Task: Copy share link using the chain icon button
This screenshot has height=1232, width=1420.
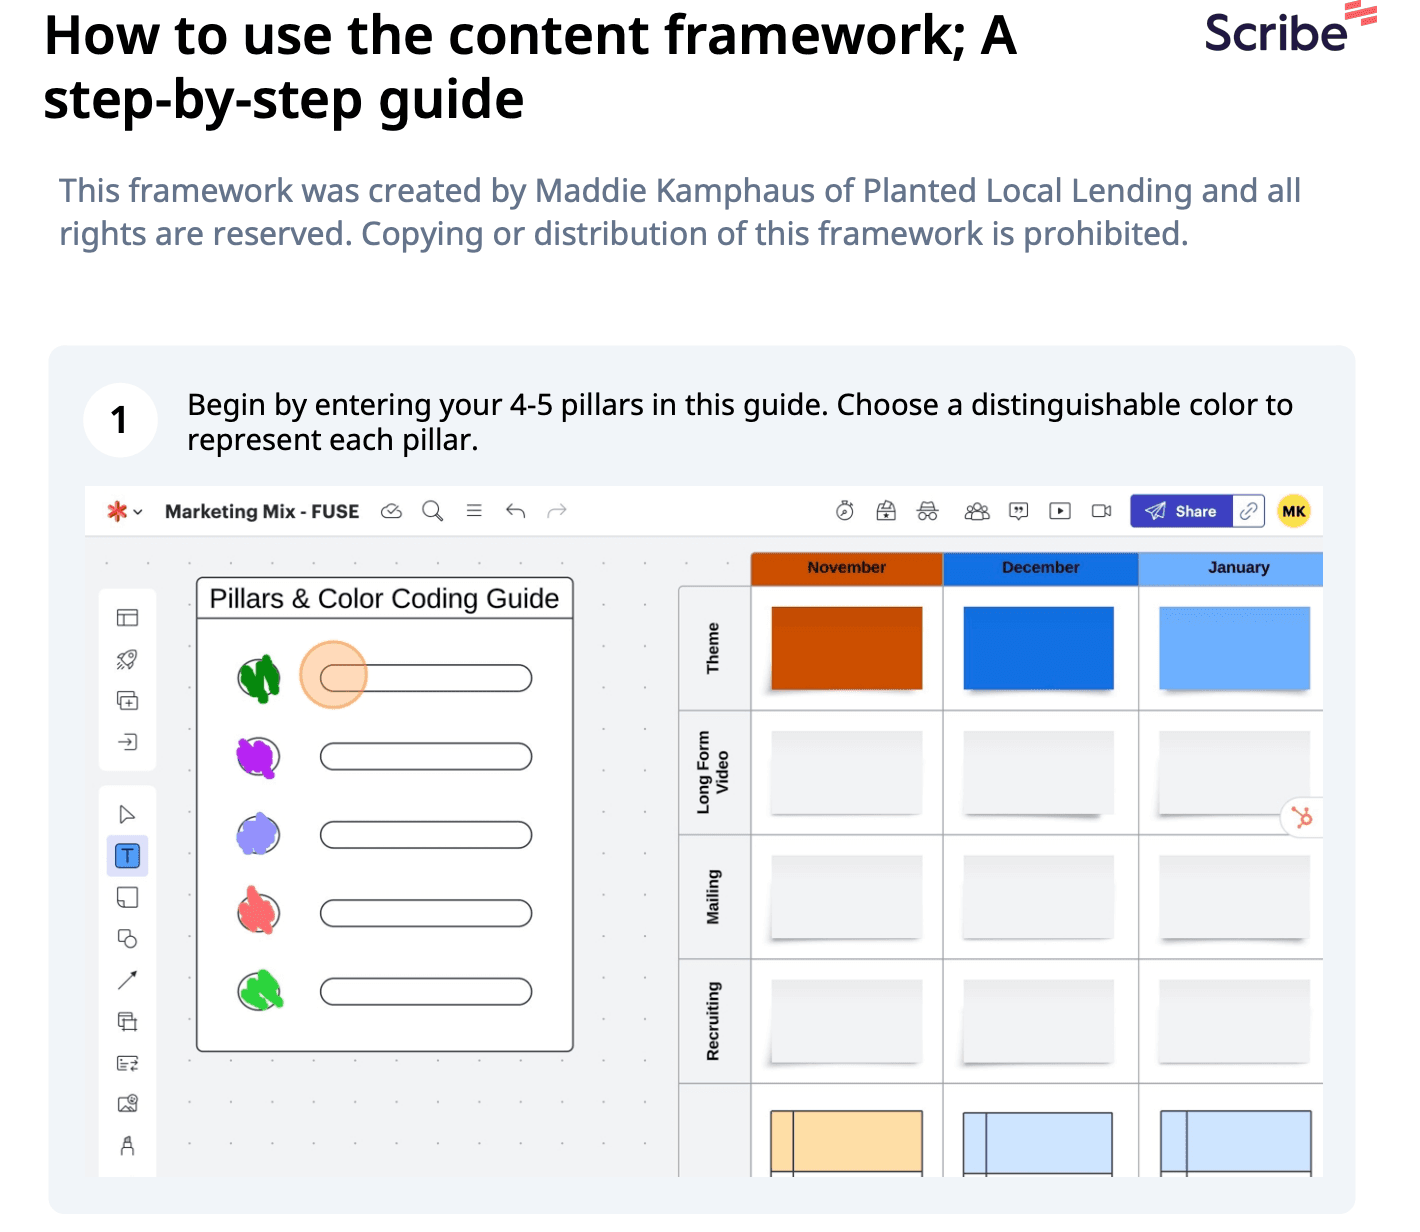Action: [x=1249, y=511]
